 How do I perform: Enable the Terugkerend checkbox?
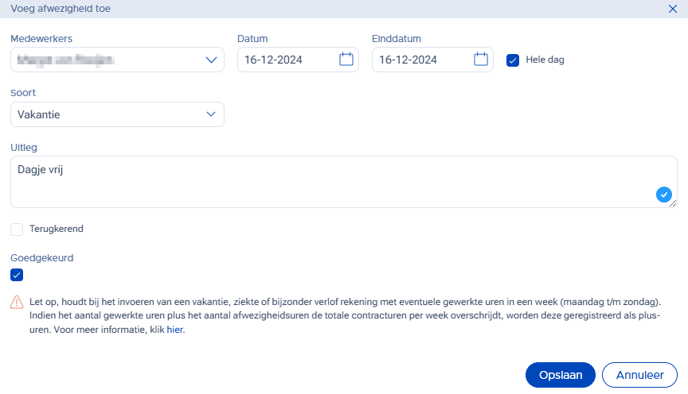click(x=17, y=229)
